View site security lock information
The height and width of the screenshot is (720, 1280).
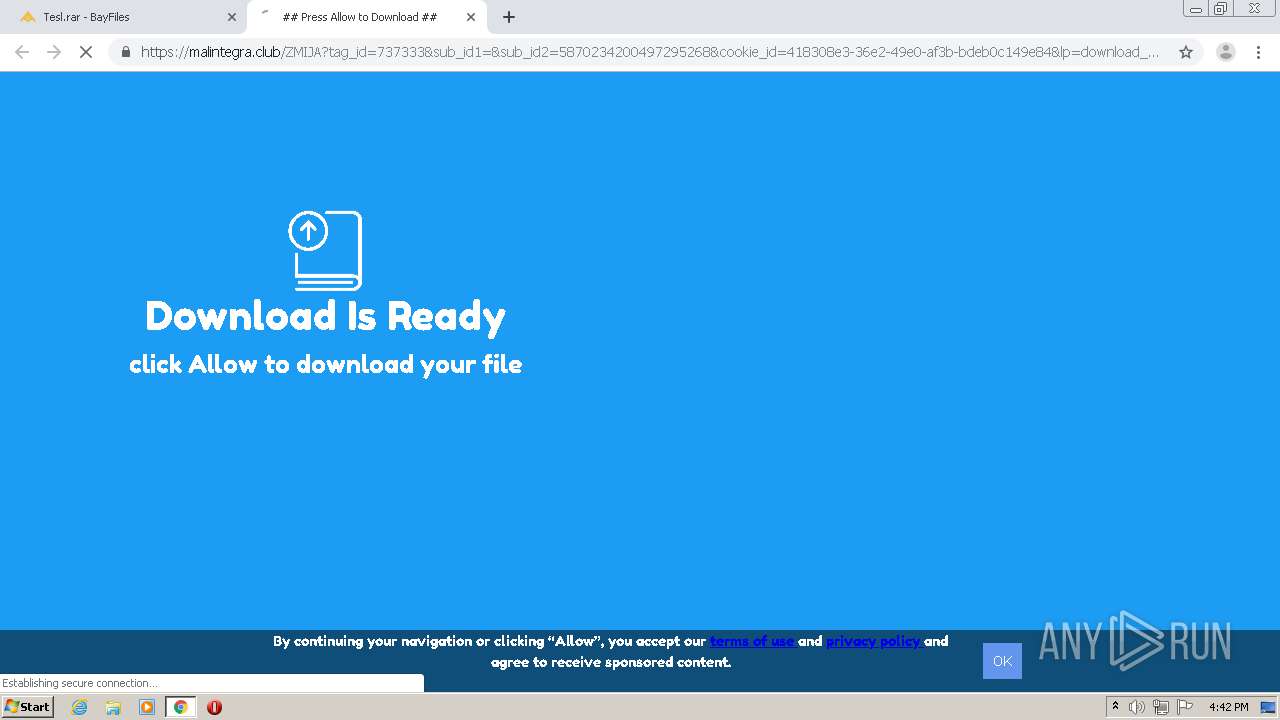(126, 52)
